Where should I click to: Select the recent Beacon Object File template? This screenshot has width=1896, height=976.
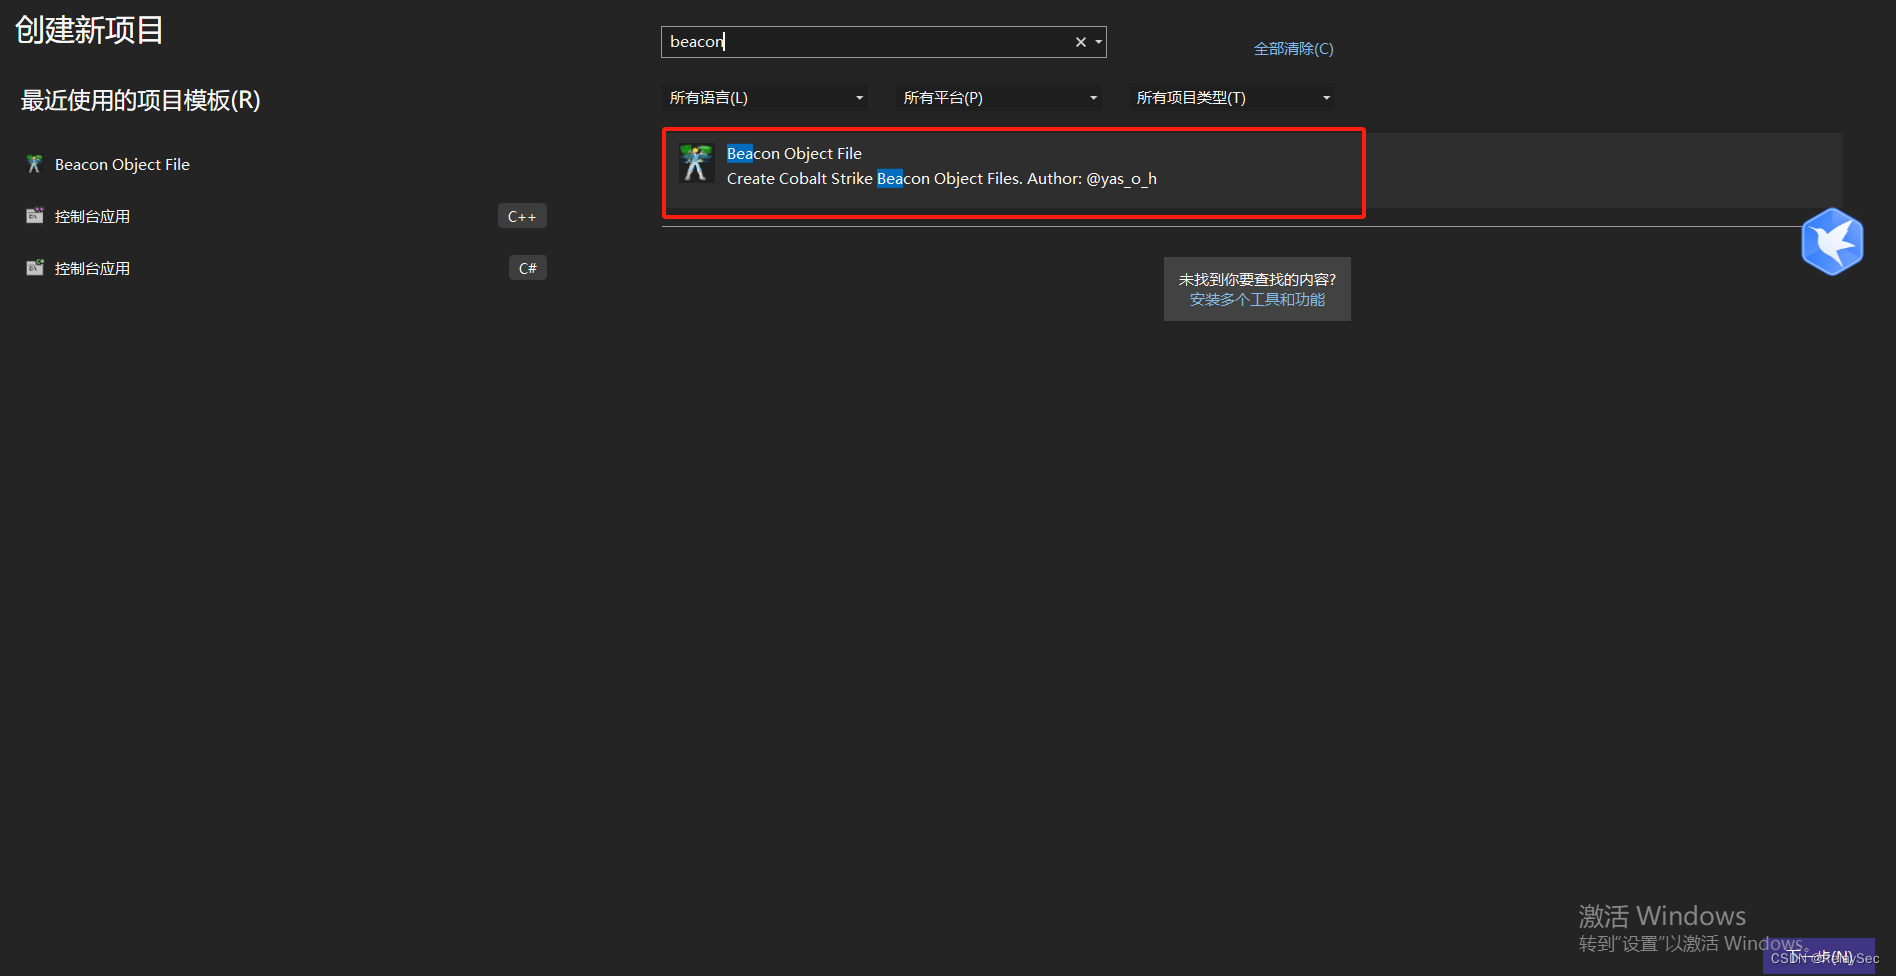pos(285,164)
